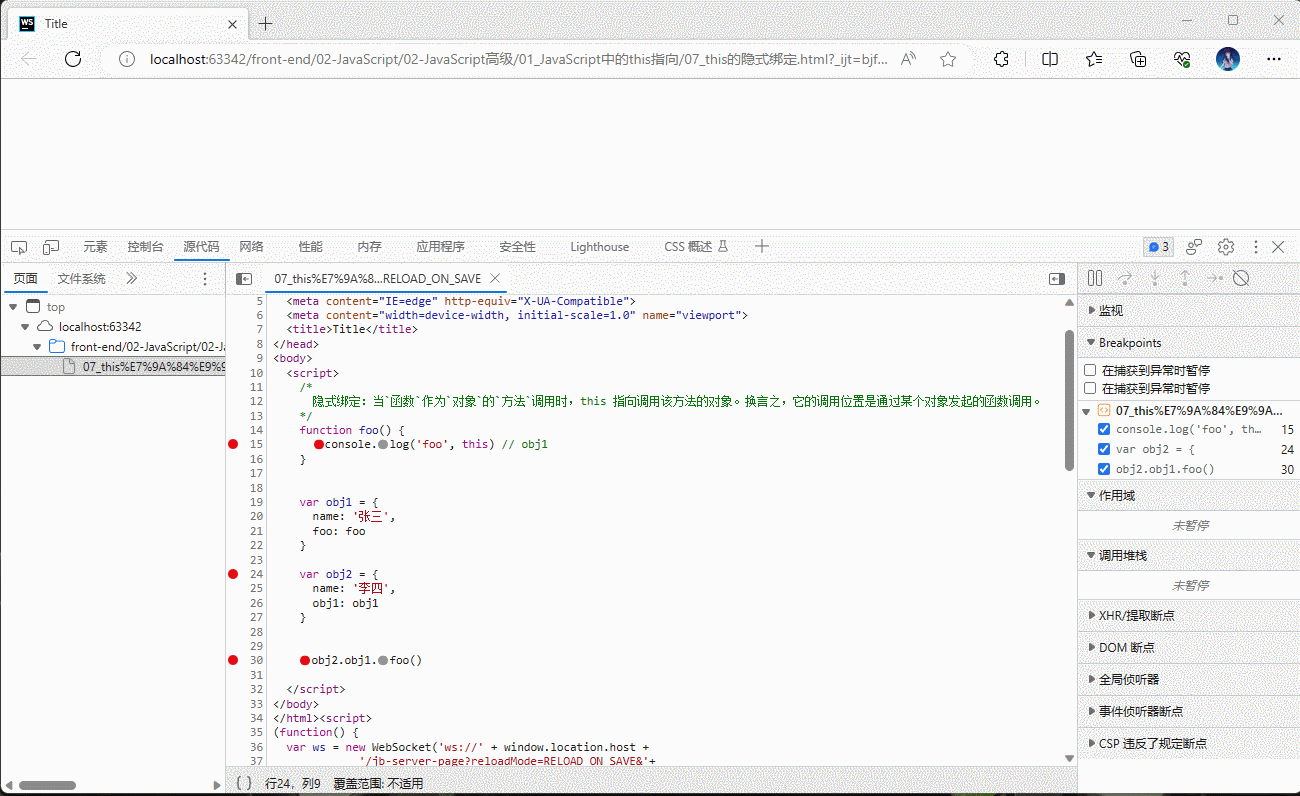Close the open source file tab
The width and height of the screenshot is (1300, 796).
pyautogui.click(x=495, y=279)
